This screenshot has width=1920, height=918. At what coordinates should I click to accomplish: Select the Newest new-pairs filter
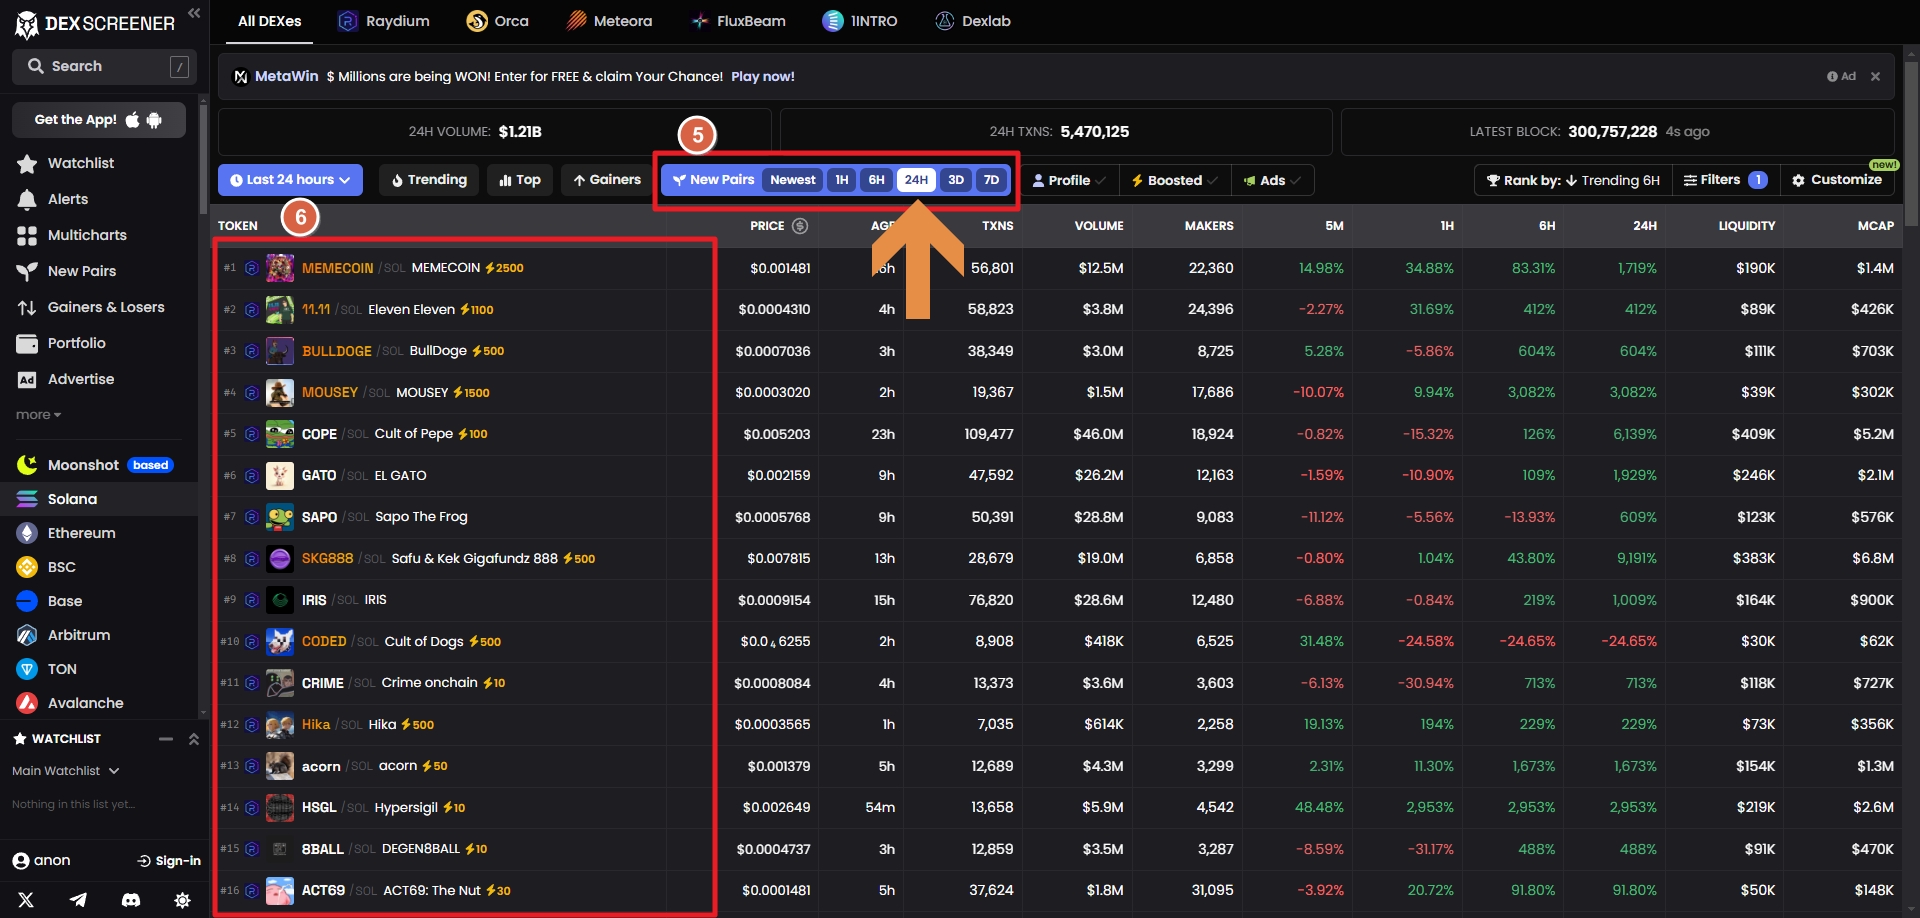point(793,180)
